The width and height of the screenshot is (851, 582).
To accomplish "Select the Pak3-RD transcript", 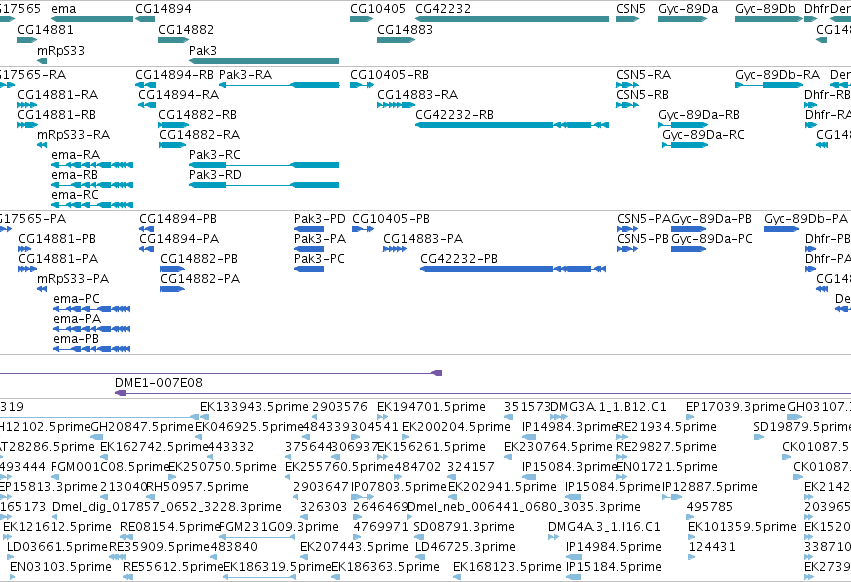I will [264, 185].
